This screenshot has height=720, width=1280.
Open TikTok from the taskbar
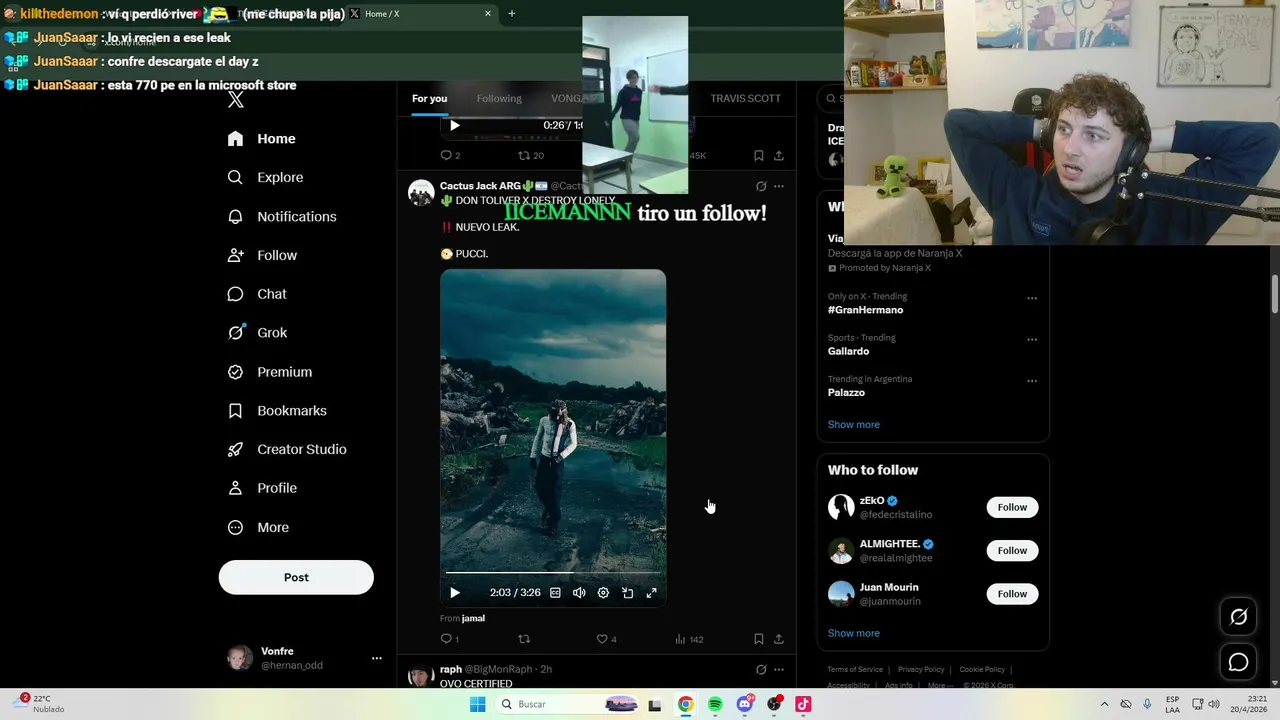pos(803,704)
